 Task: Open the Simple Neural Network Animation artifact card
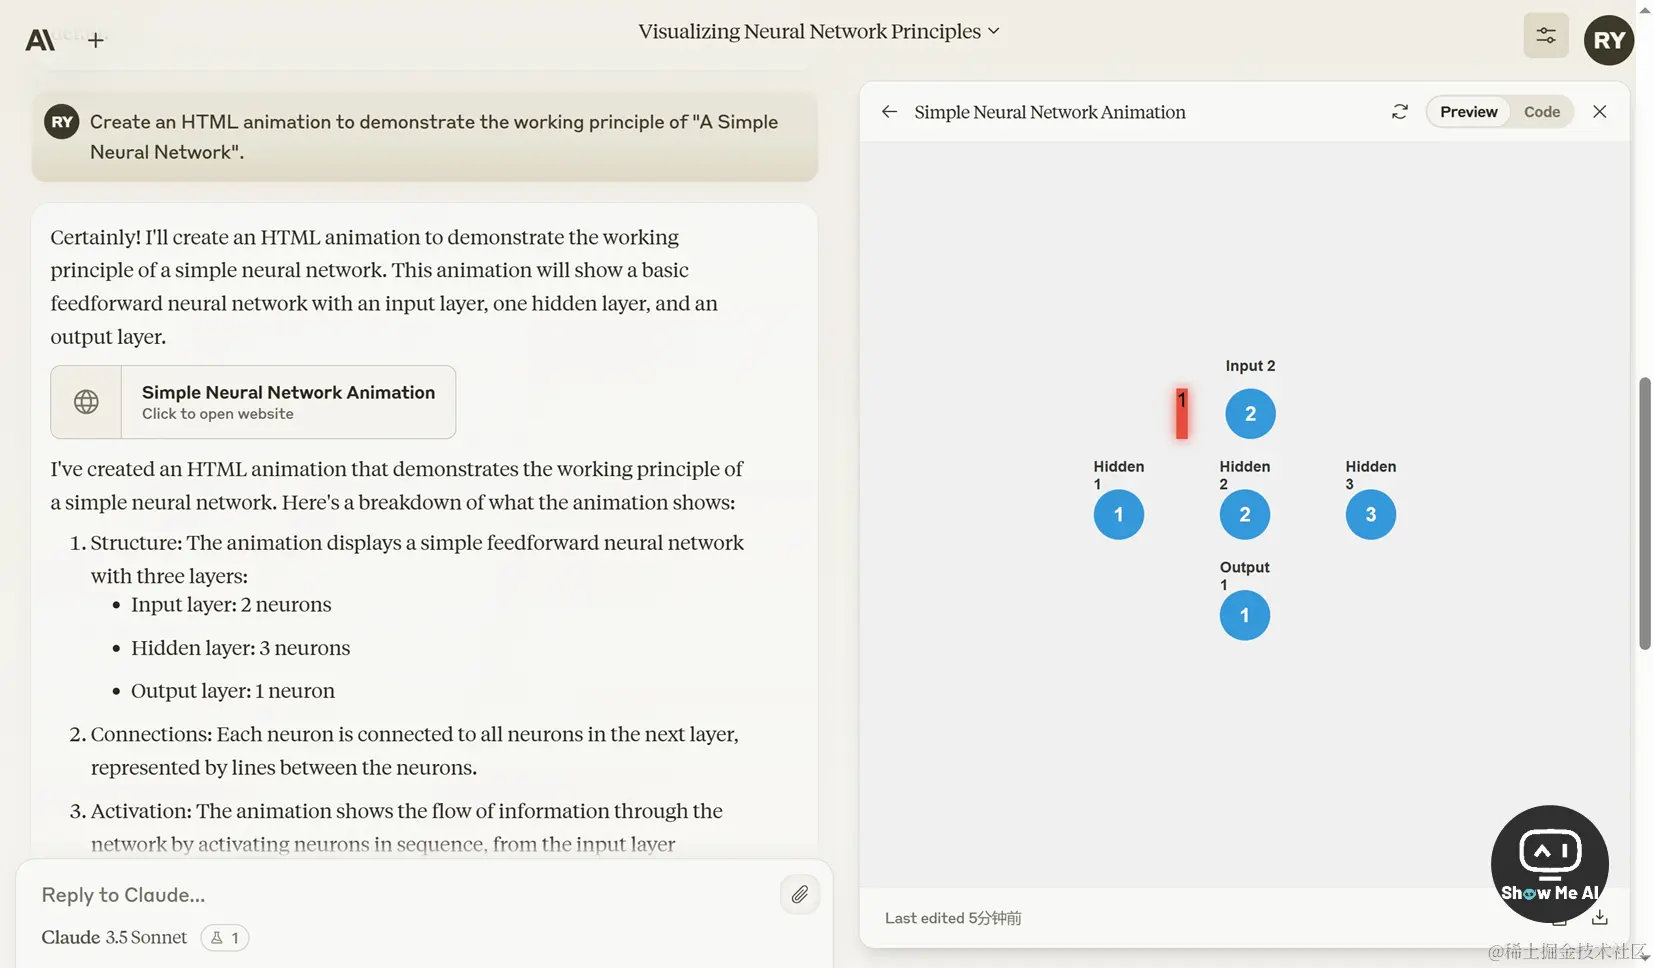tap(253, 402)
